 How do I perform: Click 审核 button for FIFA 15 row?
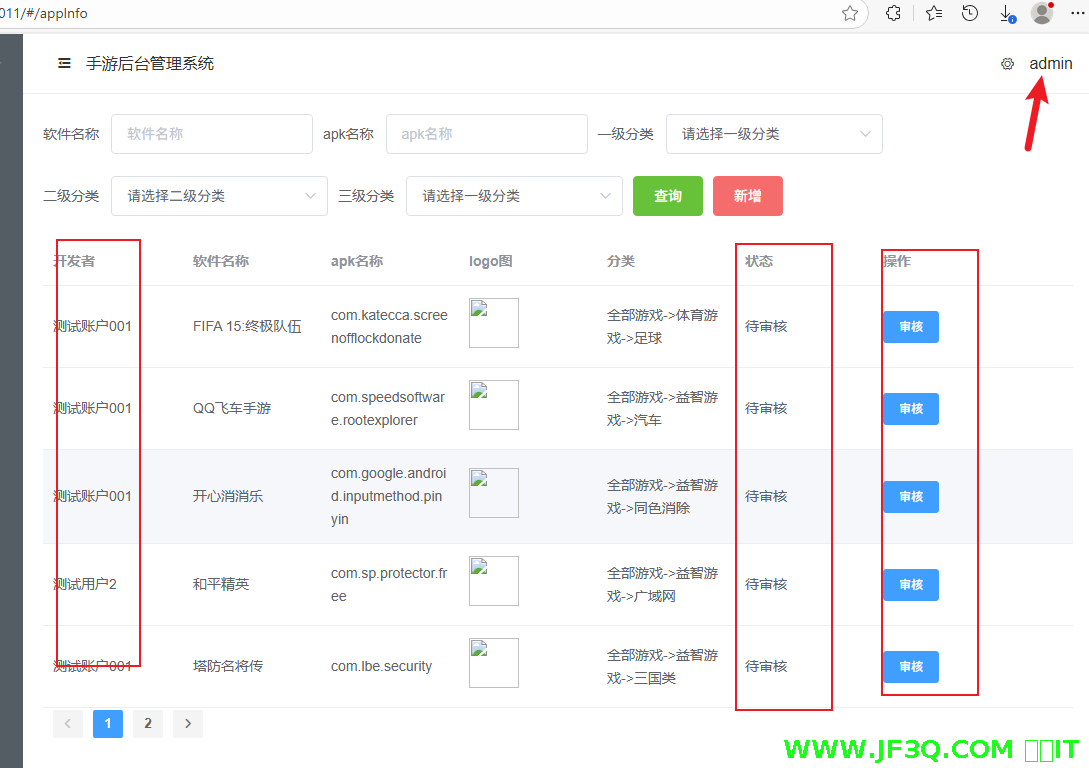[x=910, y=327]
